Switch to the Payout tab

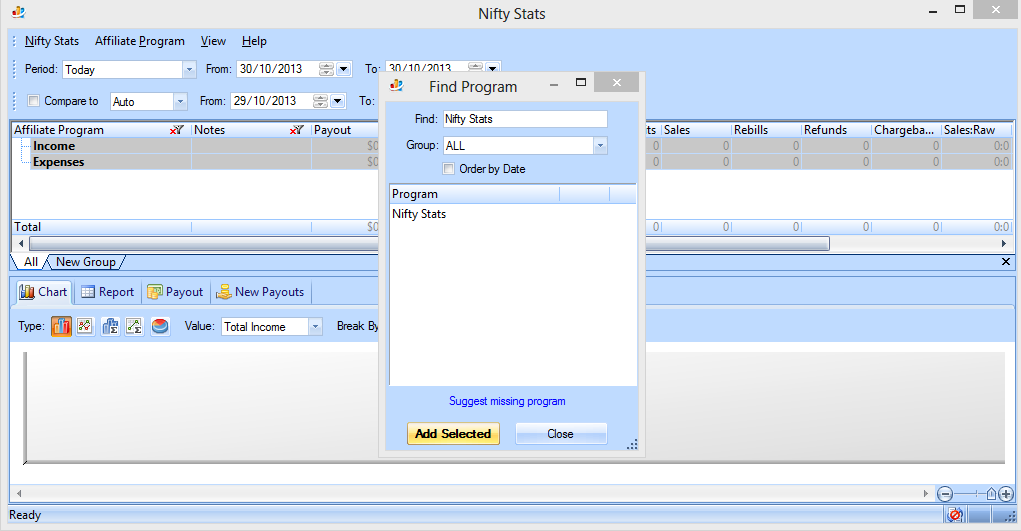coord(175,292)
